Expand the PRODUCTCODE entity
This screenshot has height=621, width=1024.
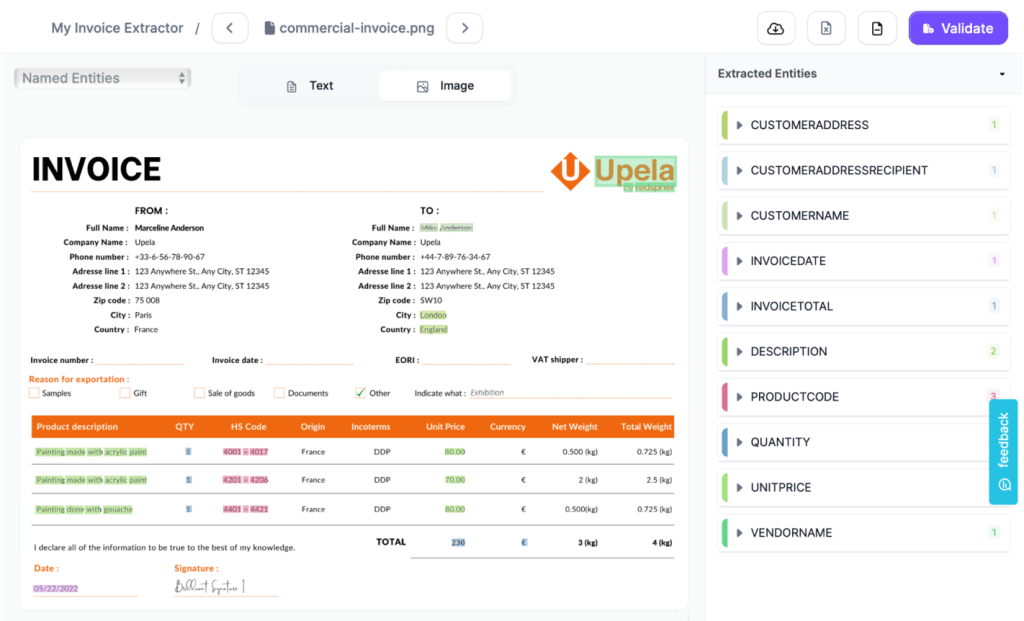(740, 397)
